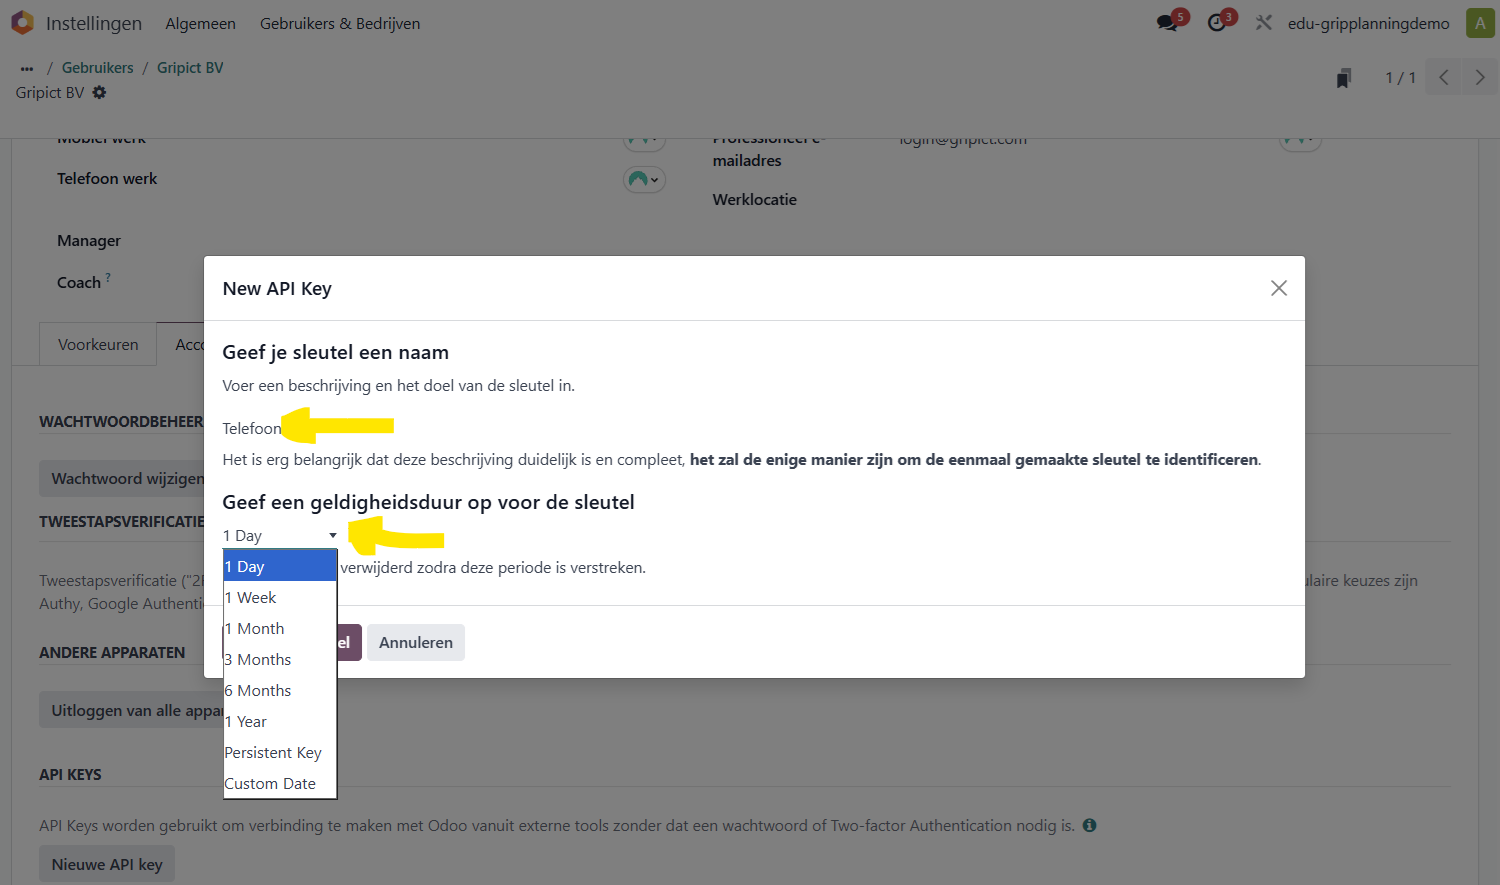Choose 3 Months from the duration list
This screenshot has height=885, width=1500.
click(280, 660)
